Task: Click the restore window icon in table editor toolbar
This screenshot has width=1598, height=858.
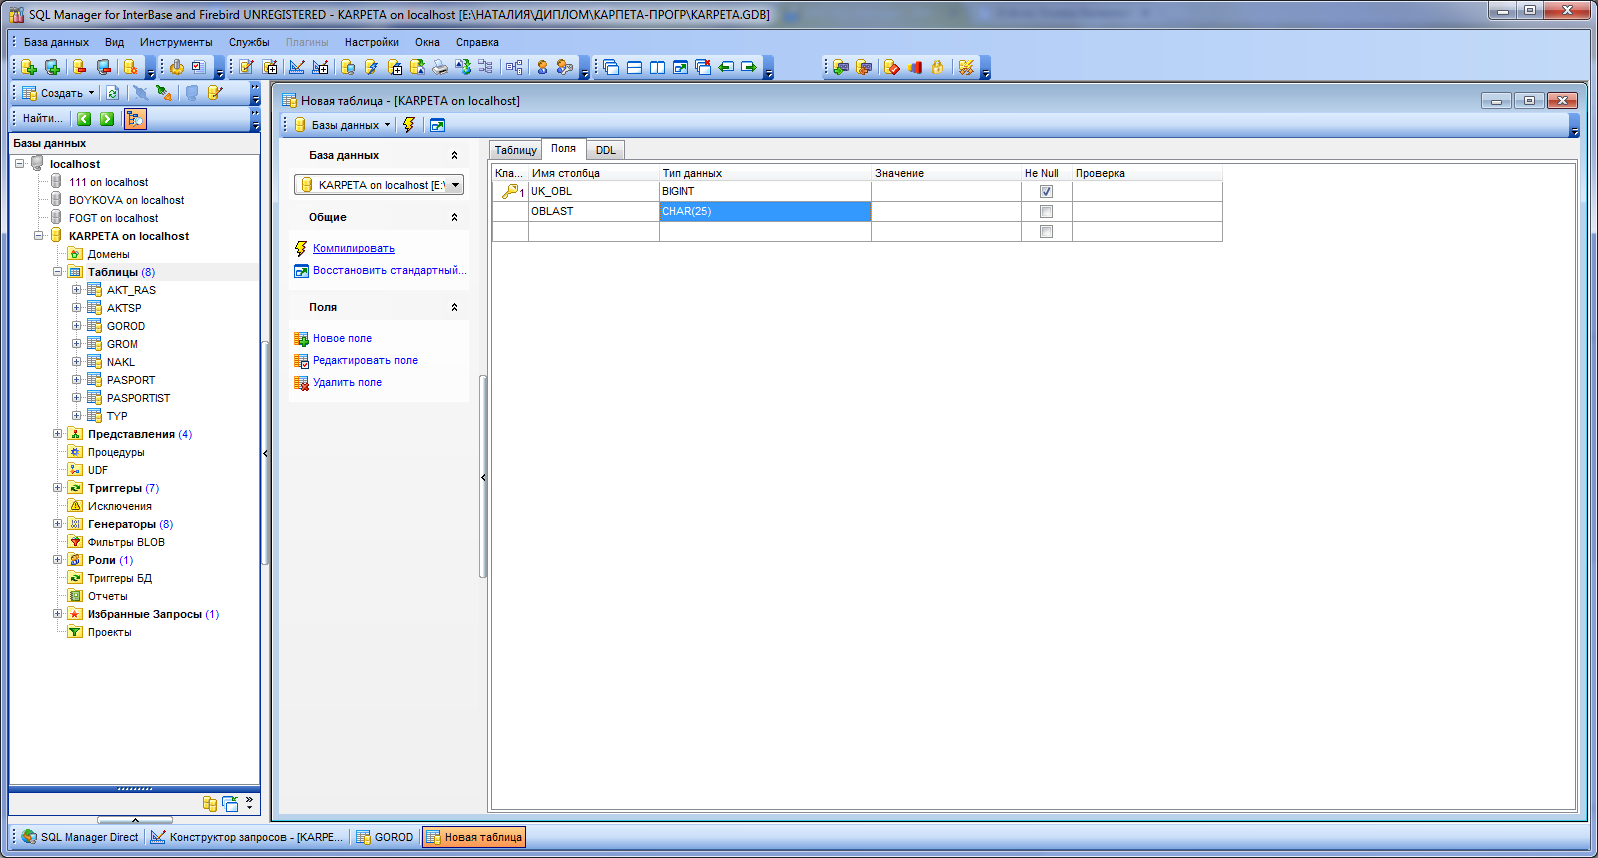Action: point(437,125)
